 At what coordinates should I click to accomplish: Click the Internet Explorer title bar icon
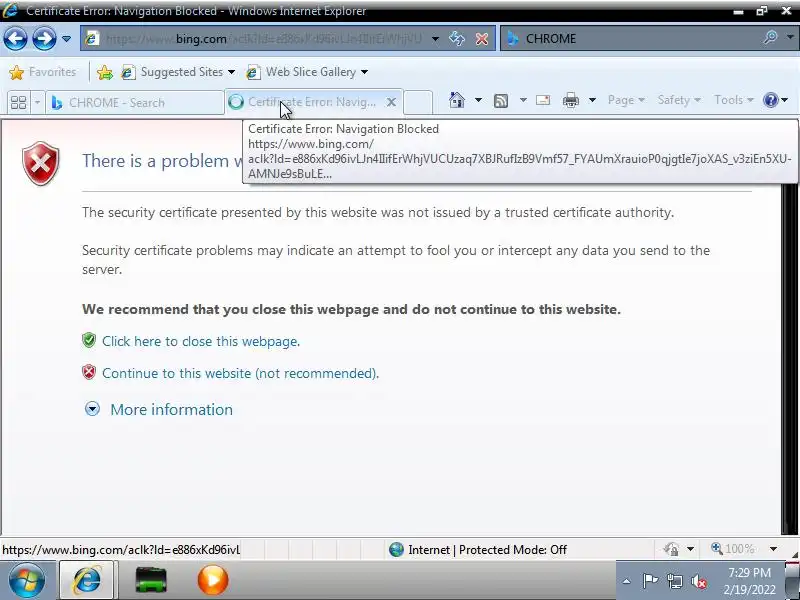coord(10,10)
